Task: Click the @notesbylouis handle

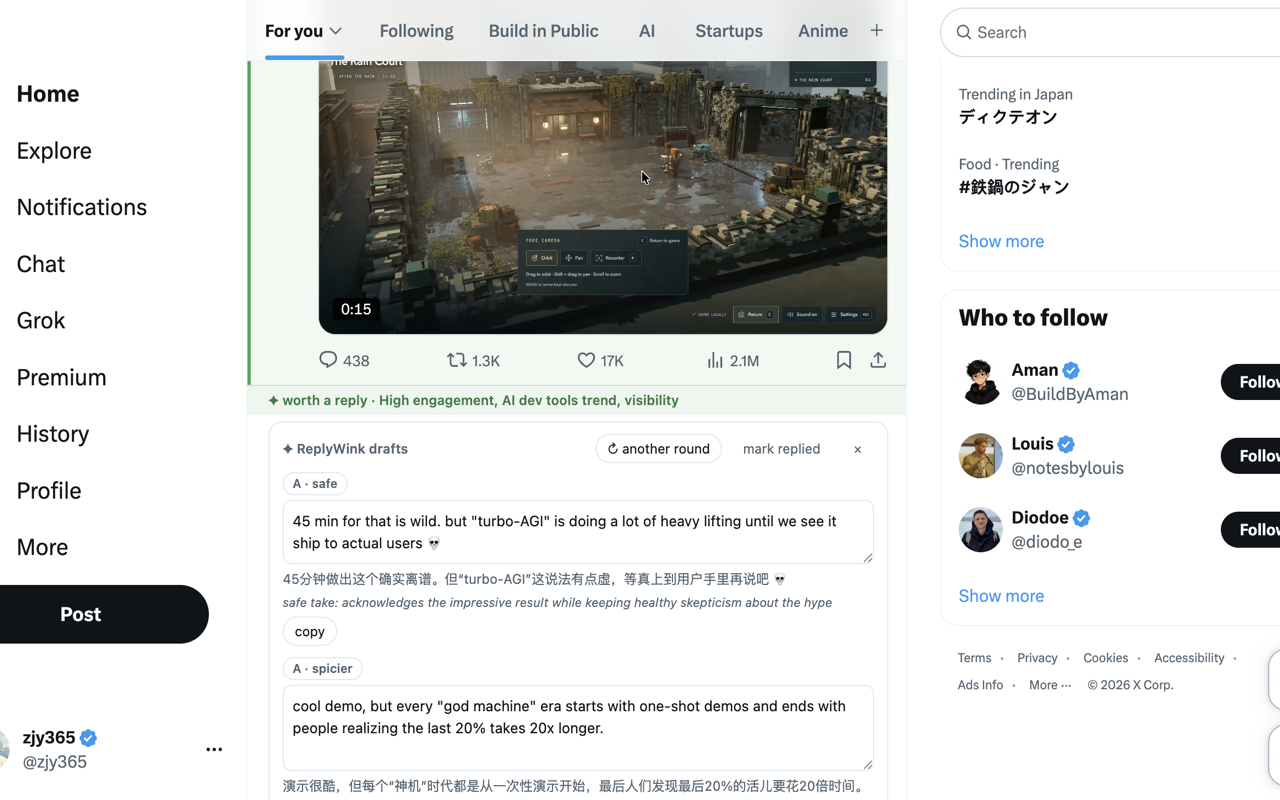Action: click(x=1067, y=468)
